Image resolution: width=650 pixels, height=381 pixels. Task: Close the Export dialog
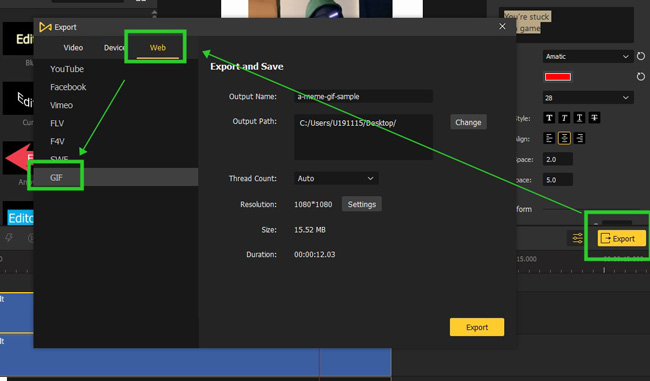(x=502, y=27)
